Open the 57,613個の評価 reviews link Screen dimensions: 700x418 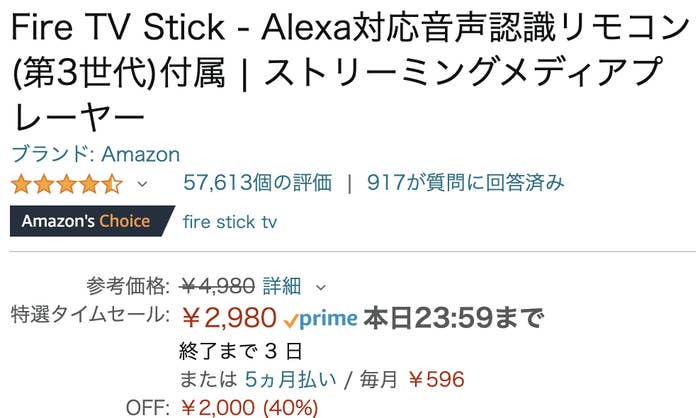pyautogui.click(x=258, y=183)
